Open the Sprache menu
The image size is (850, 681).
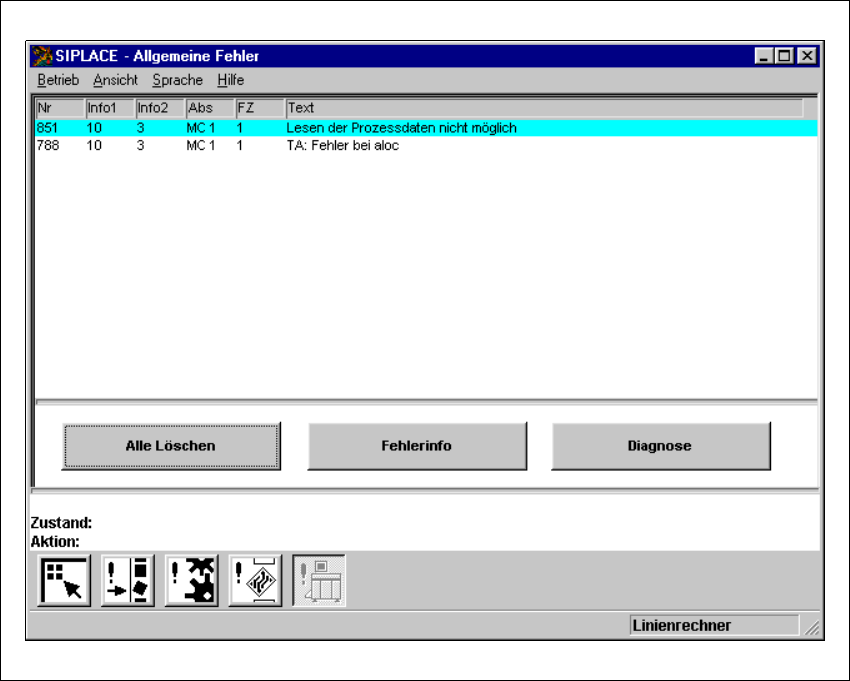(x=177, y=80)
